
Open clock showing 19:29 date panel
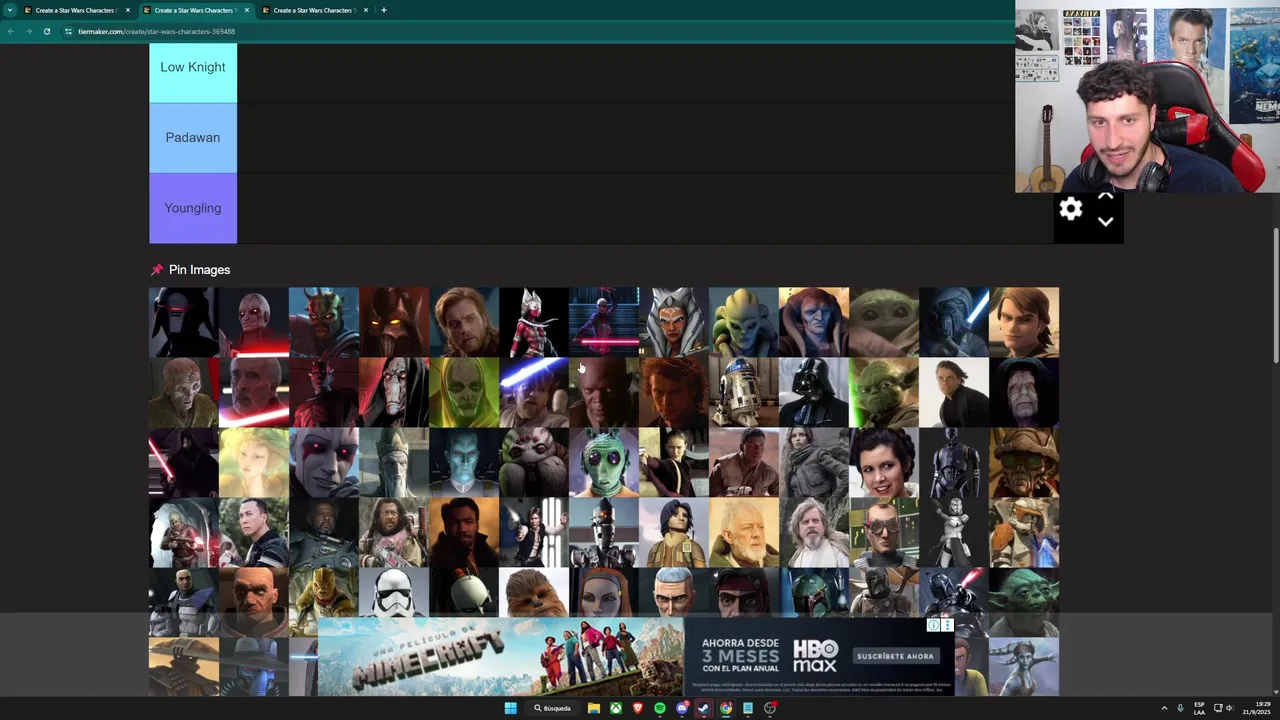tap(1258, 708)
